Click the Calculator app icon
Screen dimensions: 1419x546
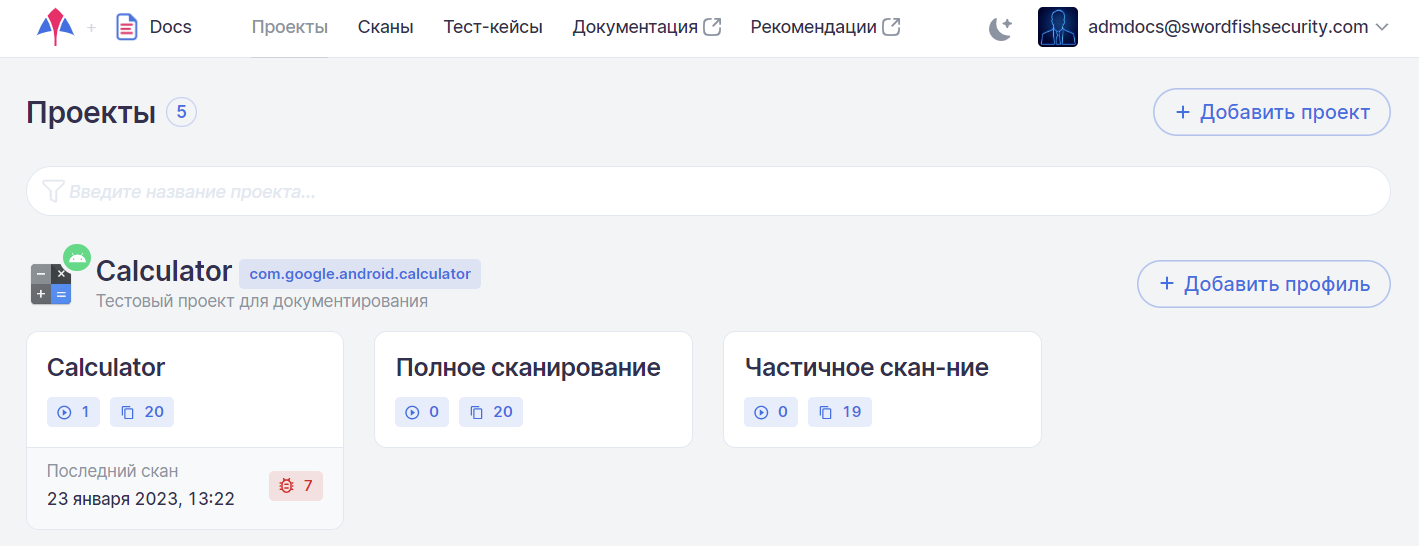(51, 284)
